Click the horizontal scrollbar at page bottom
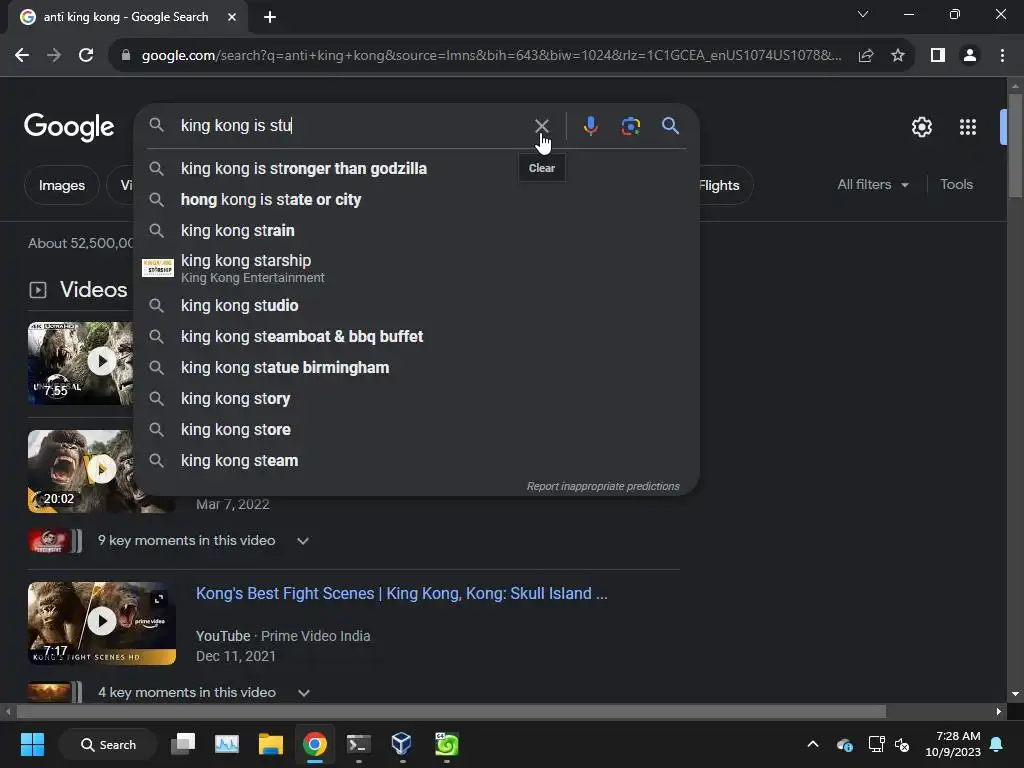Viewport: 1024px width, 768px height. [x=451, y=711]
